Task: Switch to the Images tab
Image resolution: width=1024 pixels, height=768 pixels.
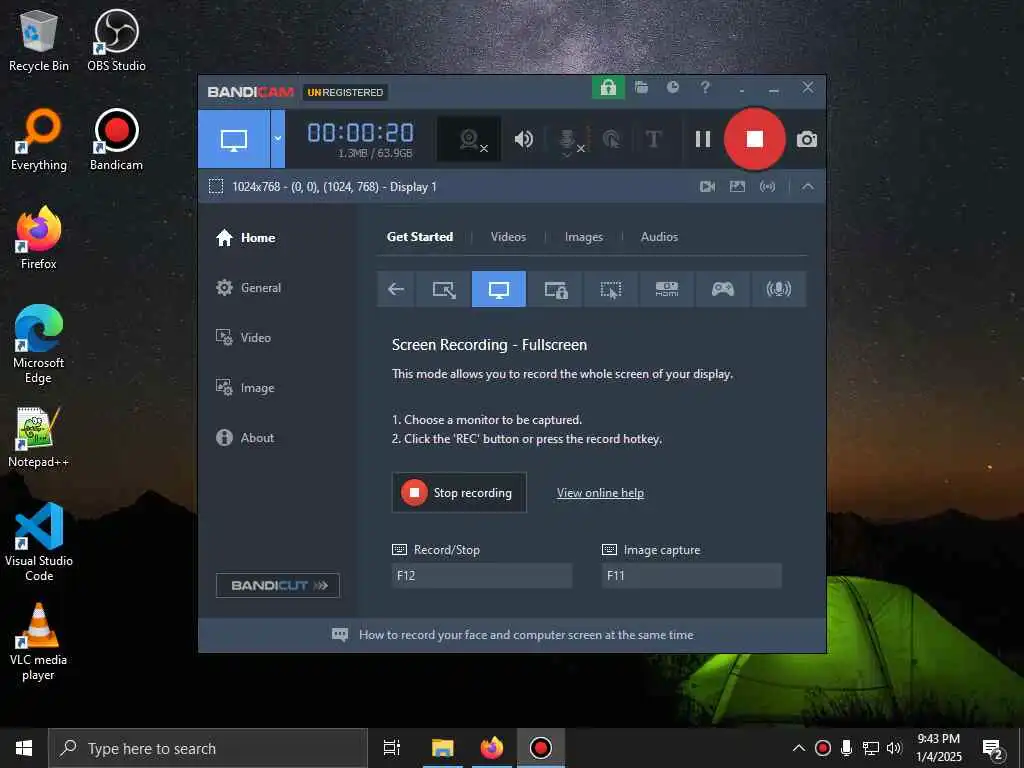Action: pyautogui.click(x=583, y=237)
